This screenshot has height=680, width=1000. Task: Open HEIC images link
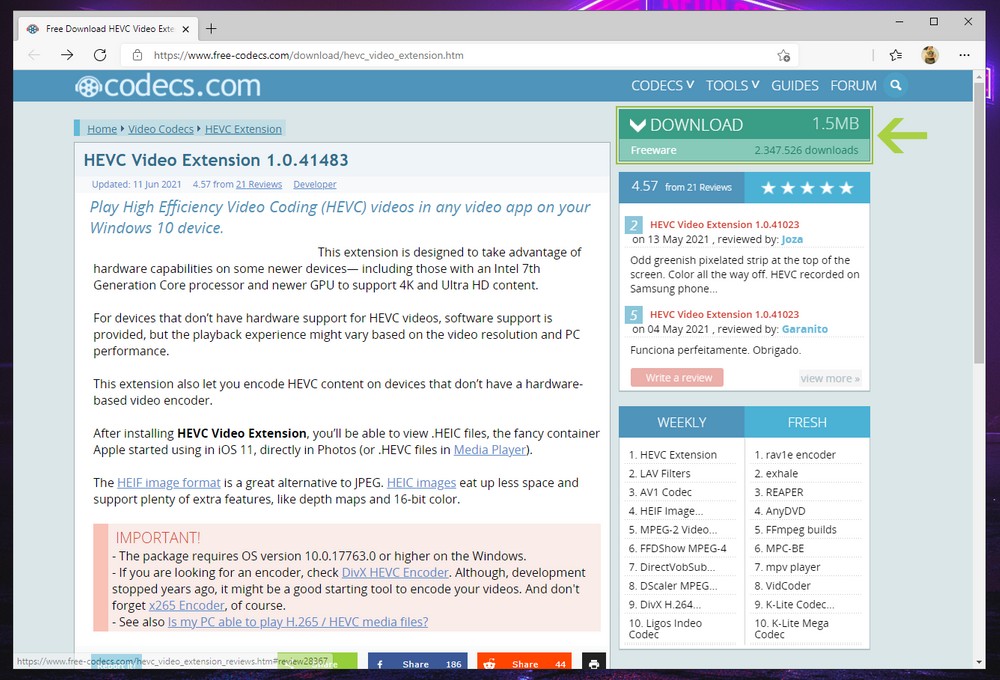pyautogui.click(x=421, y=483)
